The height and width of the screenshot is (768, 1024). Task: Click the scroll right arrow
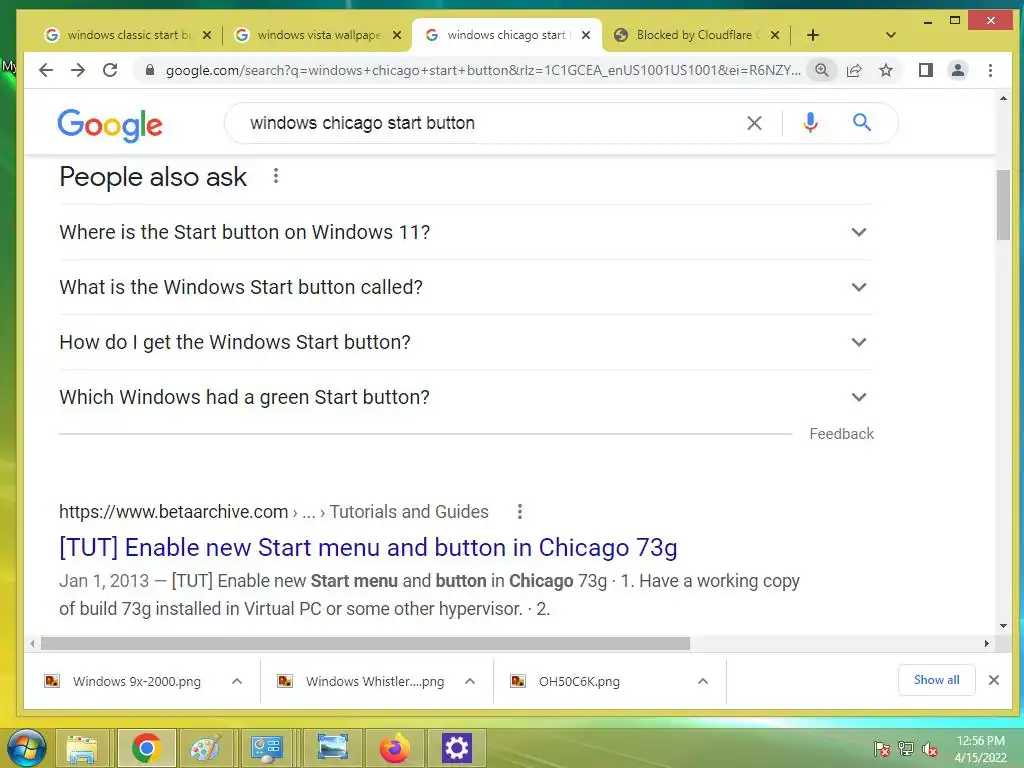pos(987,643)
